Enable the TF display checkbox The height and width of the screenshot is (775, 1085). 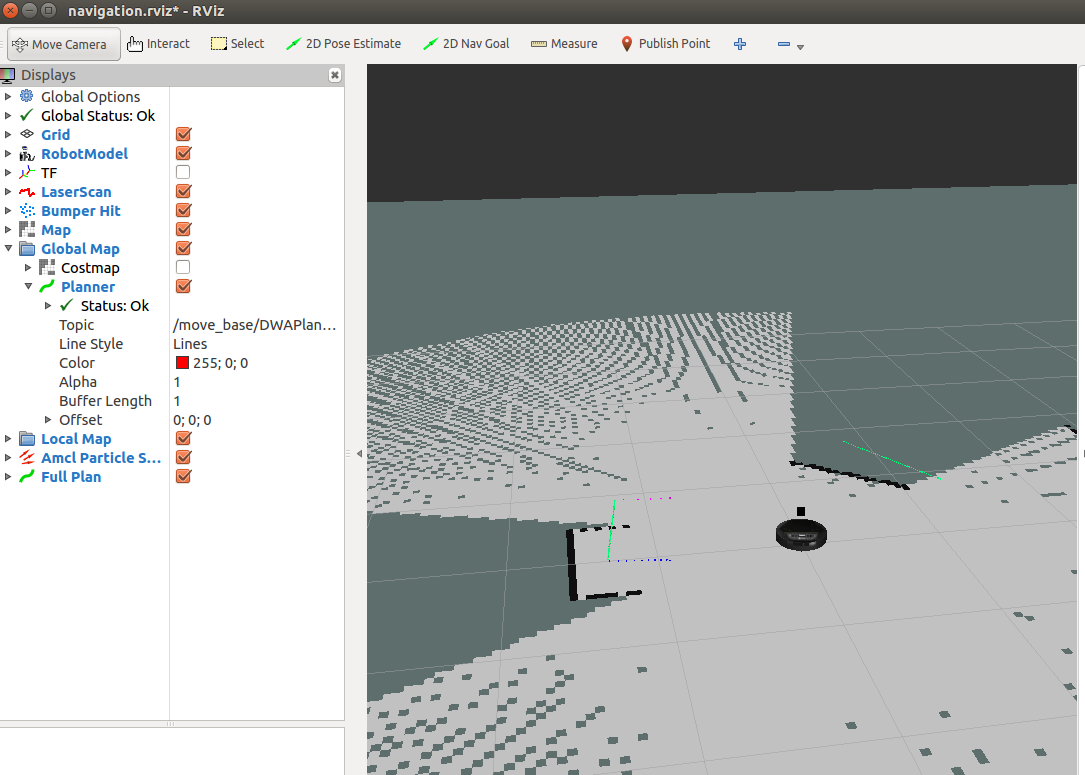point(182,171)
